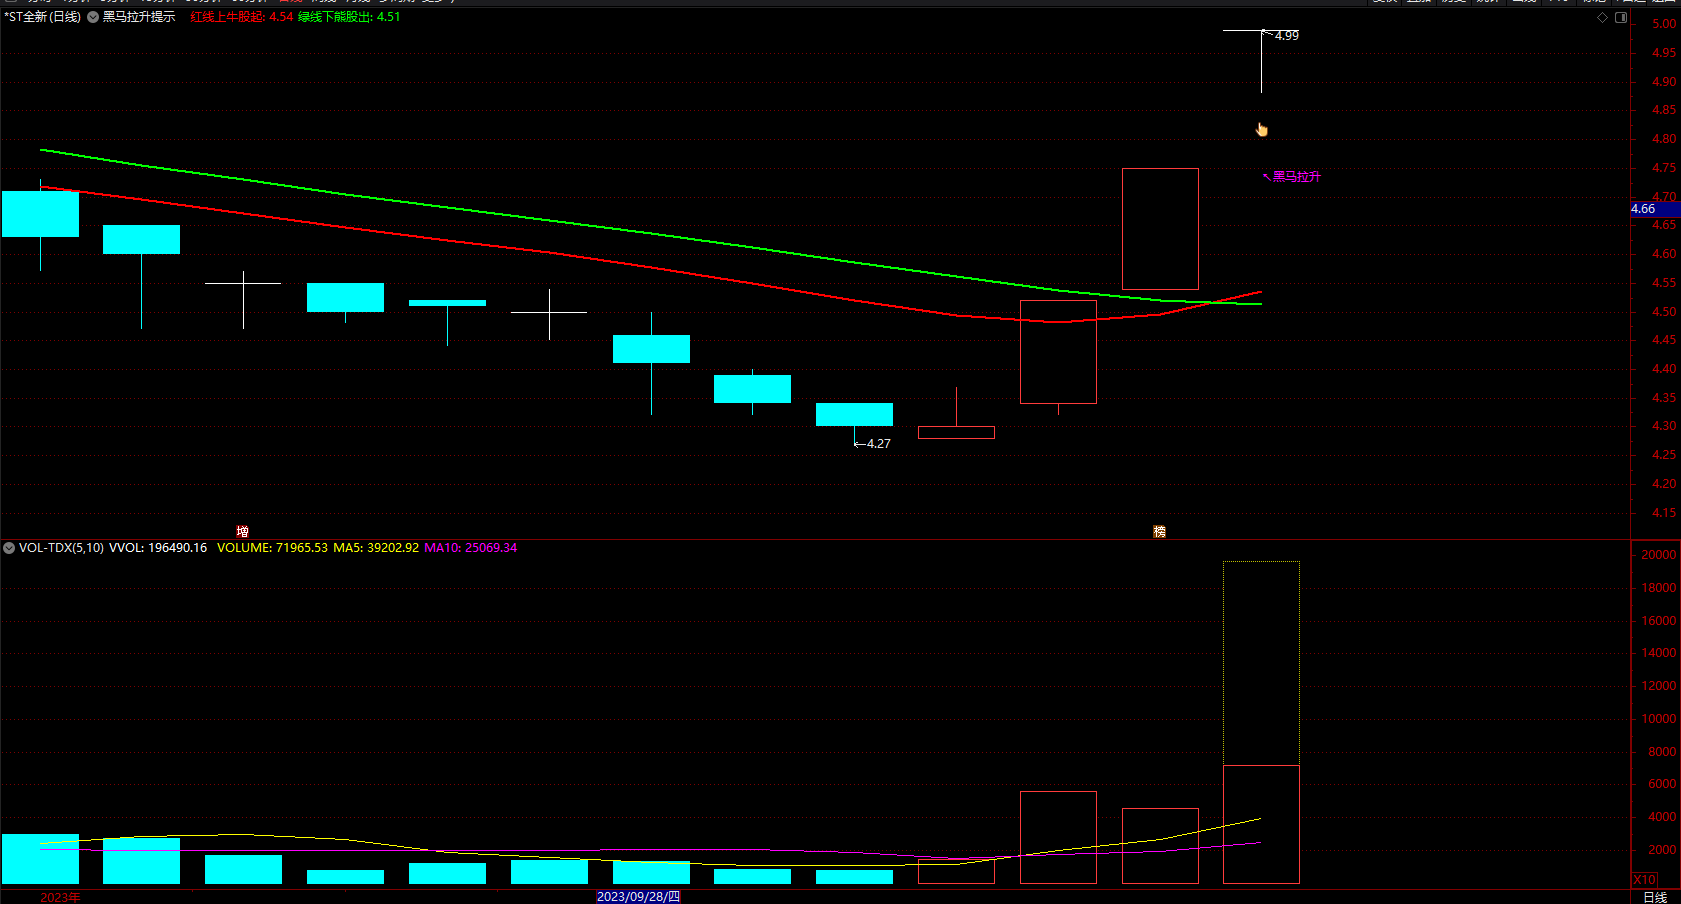Click the 20000 volume axis label
This screenshot has height=904, width=1681.
click(x=1659, y=555)
